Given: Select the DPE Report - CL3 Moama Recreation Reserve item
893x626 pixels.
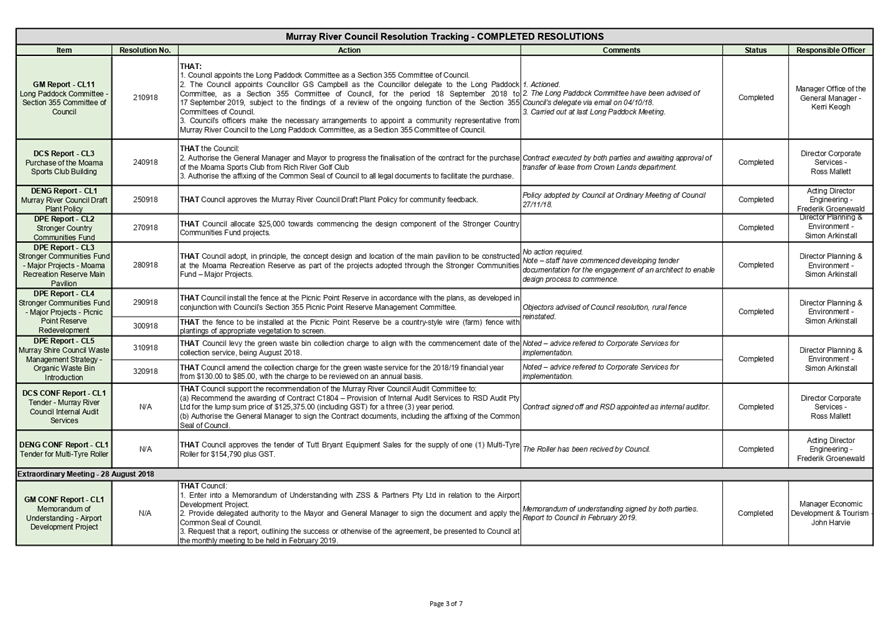Looking at the screenshot, I should (x=64, y=265).
